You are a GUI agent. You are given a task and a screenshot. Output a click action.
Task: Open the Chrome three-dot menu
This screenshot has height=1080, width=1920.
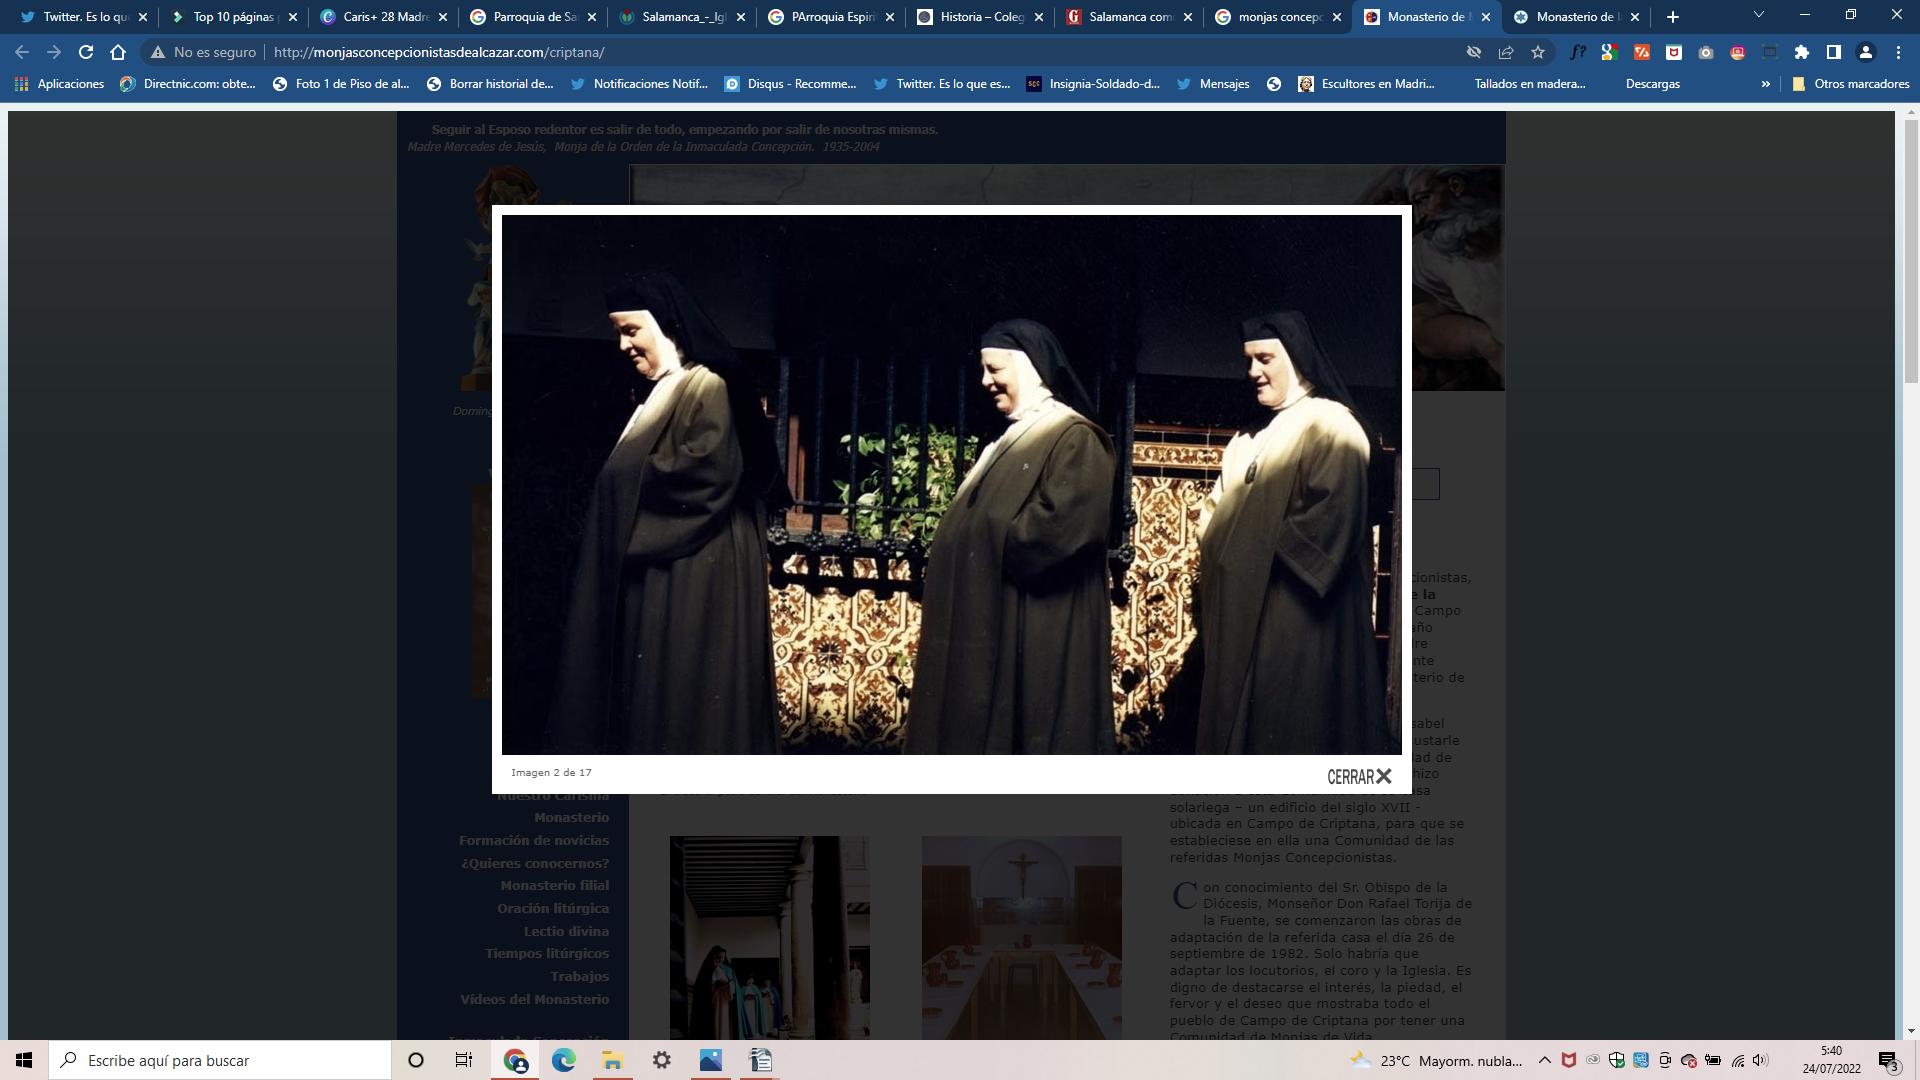click(x=1898, y=52)
